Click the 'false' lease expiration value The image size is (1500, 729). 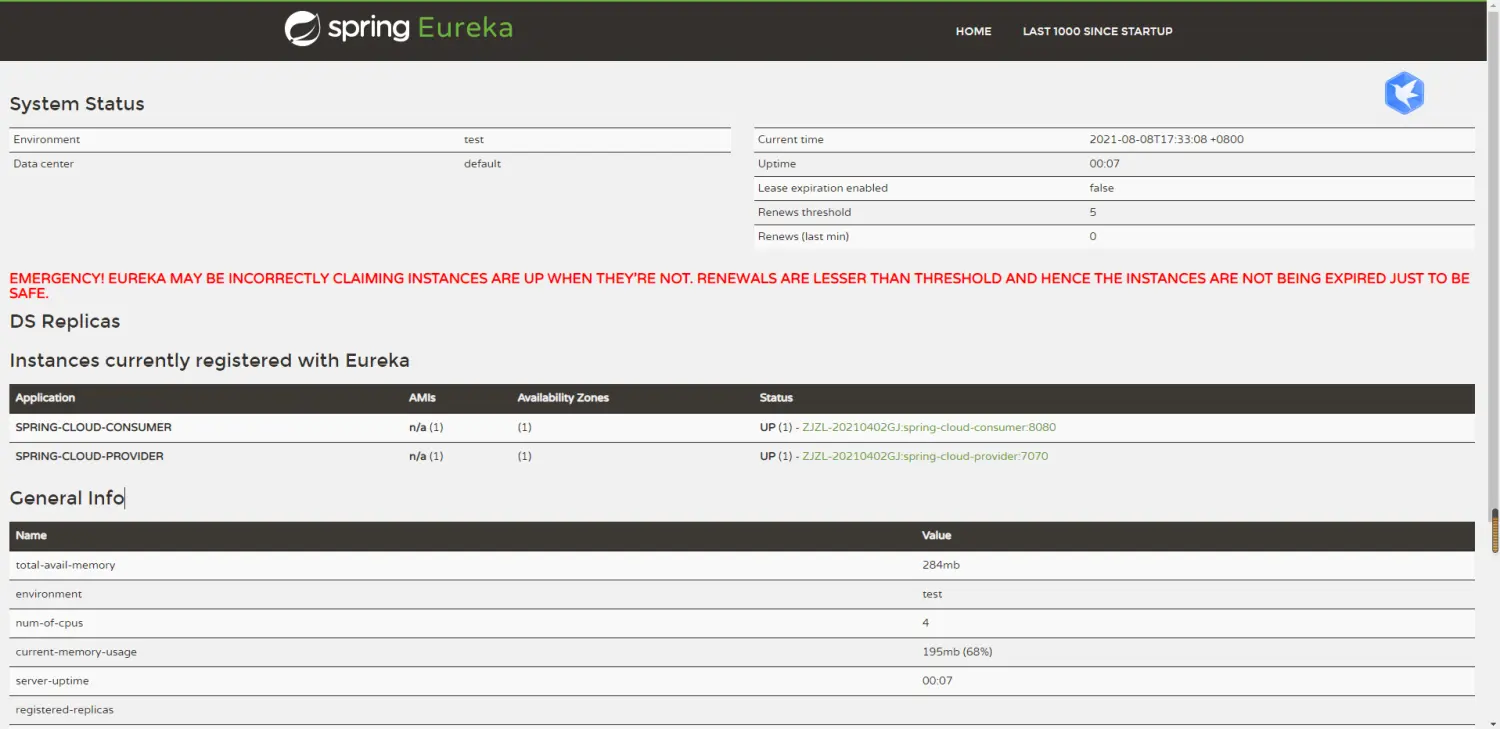click(1101, 188)
